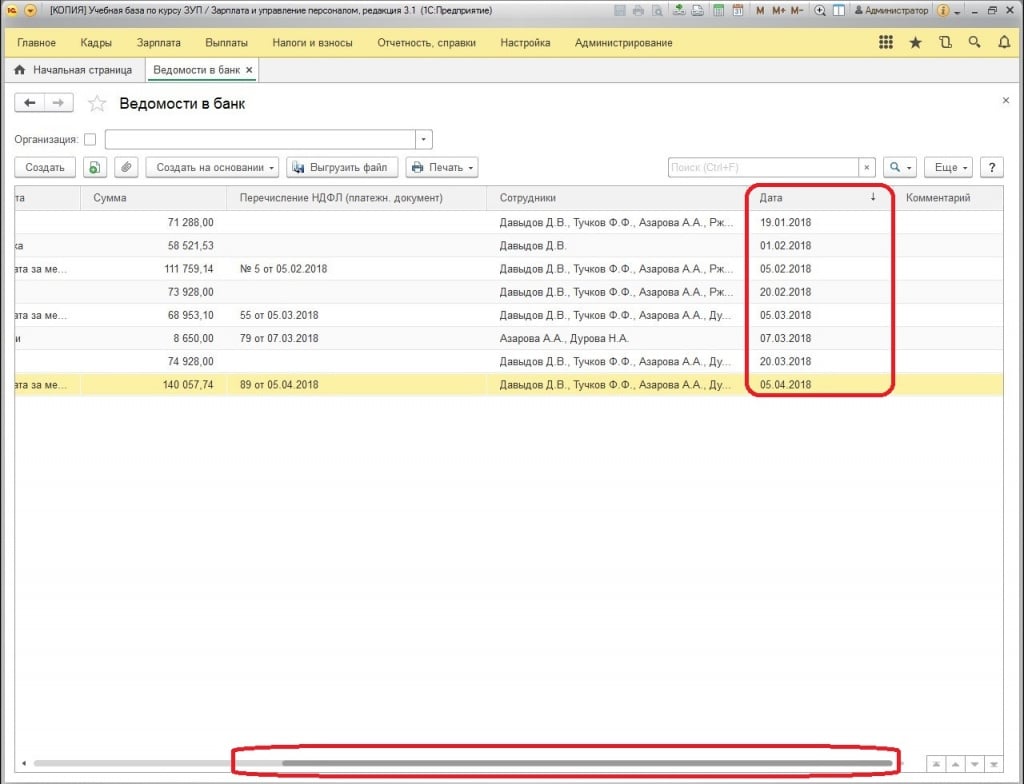The width and height of the screenshot is (1024, 784).
Task: Open the Зарплата menu section
Action: pos(158,43)
